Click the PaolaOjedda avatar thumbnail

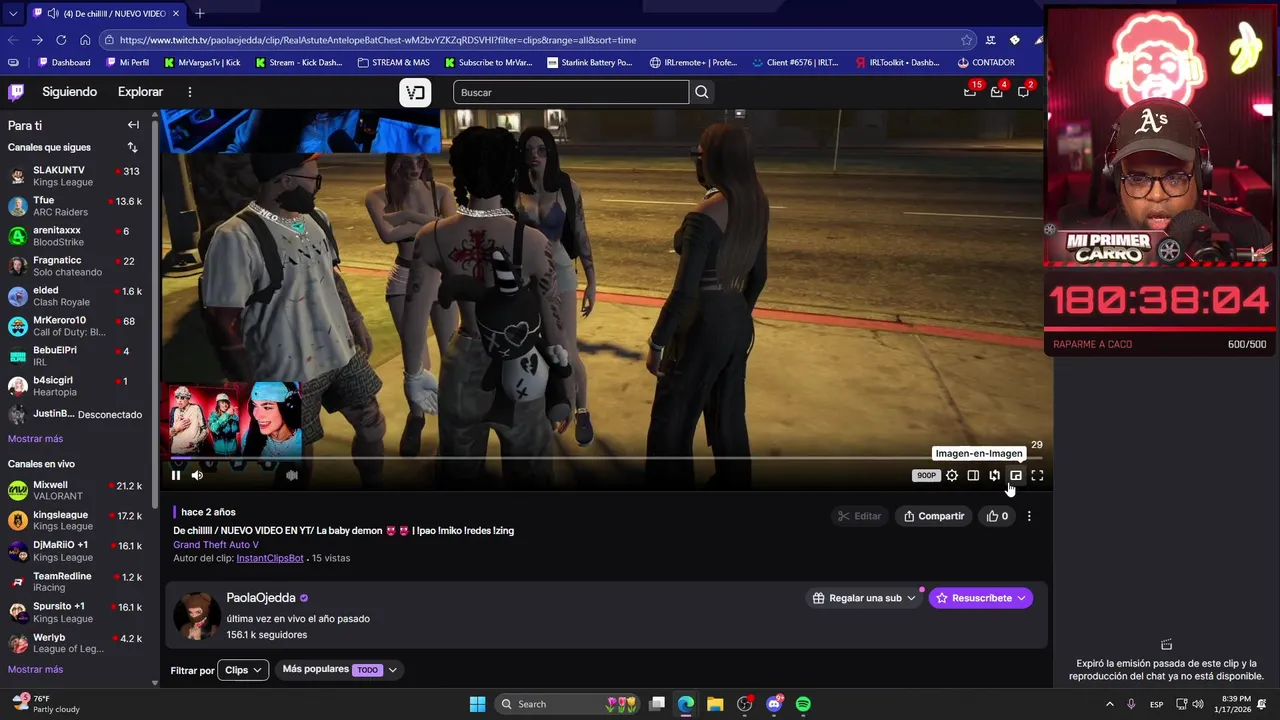(197, 615)
